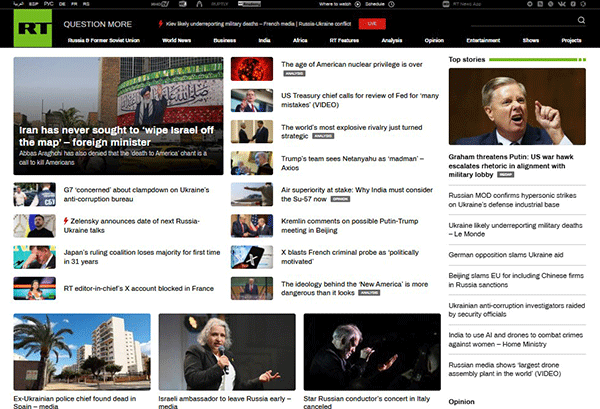Switch to ESP language edition
Image resolution: width=600 pixels, height=409 pixels.
(34, 4)
